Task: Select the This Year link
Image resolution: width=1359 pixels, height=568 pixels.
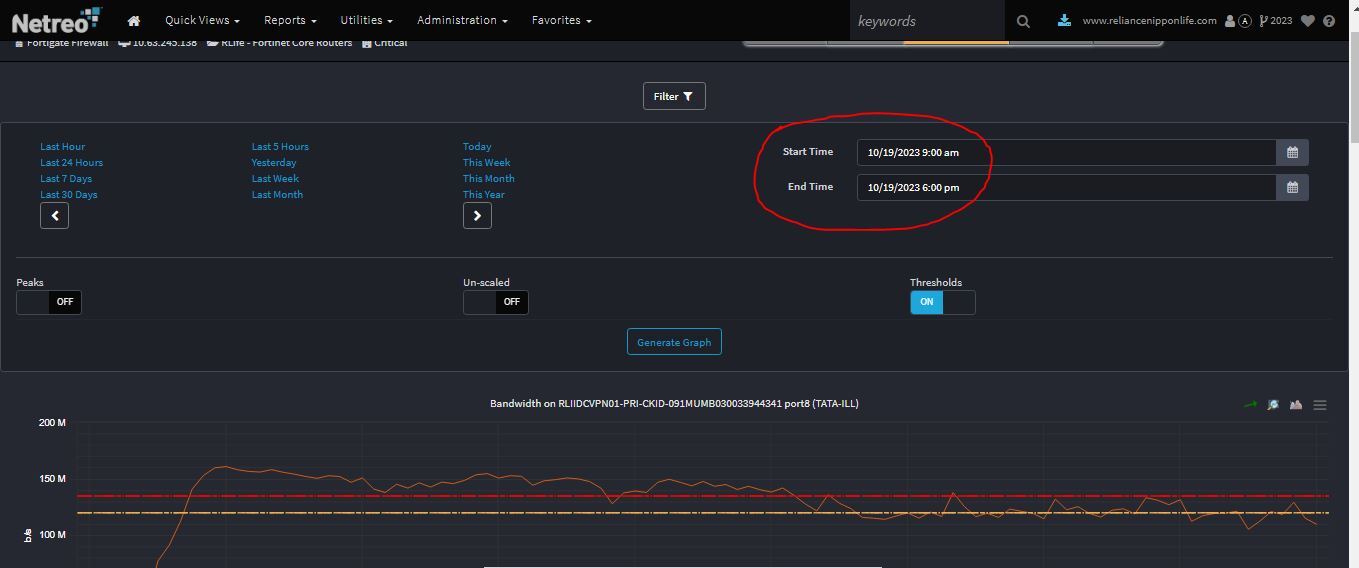Action: pyautogui.click(x=484, y=195)
